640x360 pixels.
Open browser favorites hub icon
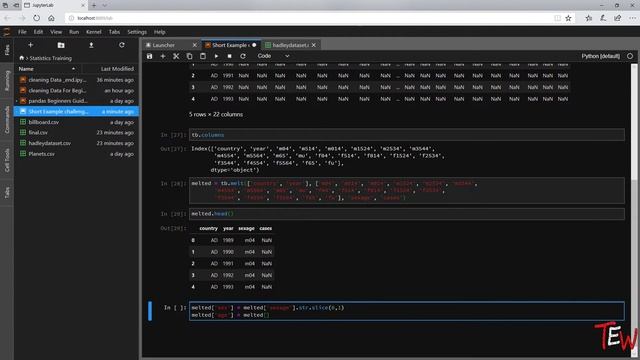tap(588, 18)
